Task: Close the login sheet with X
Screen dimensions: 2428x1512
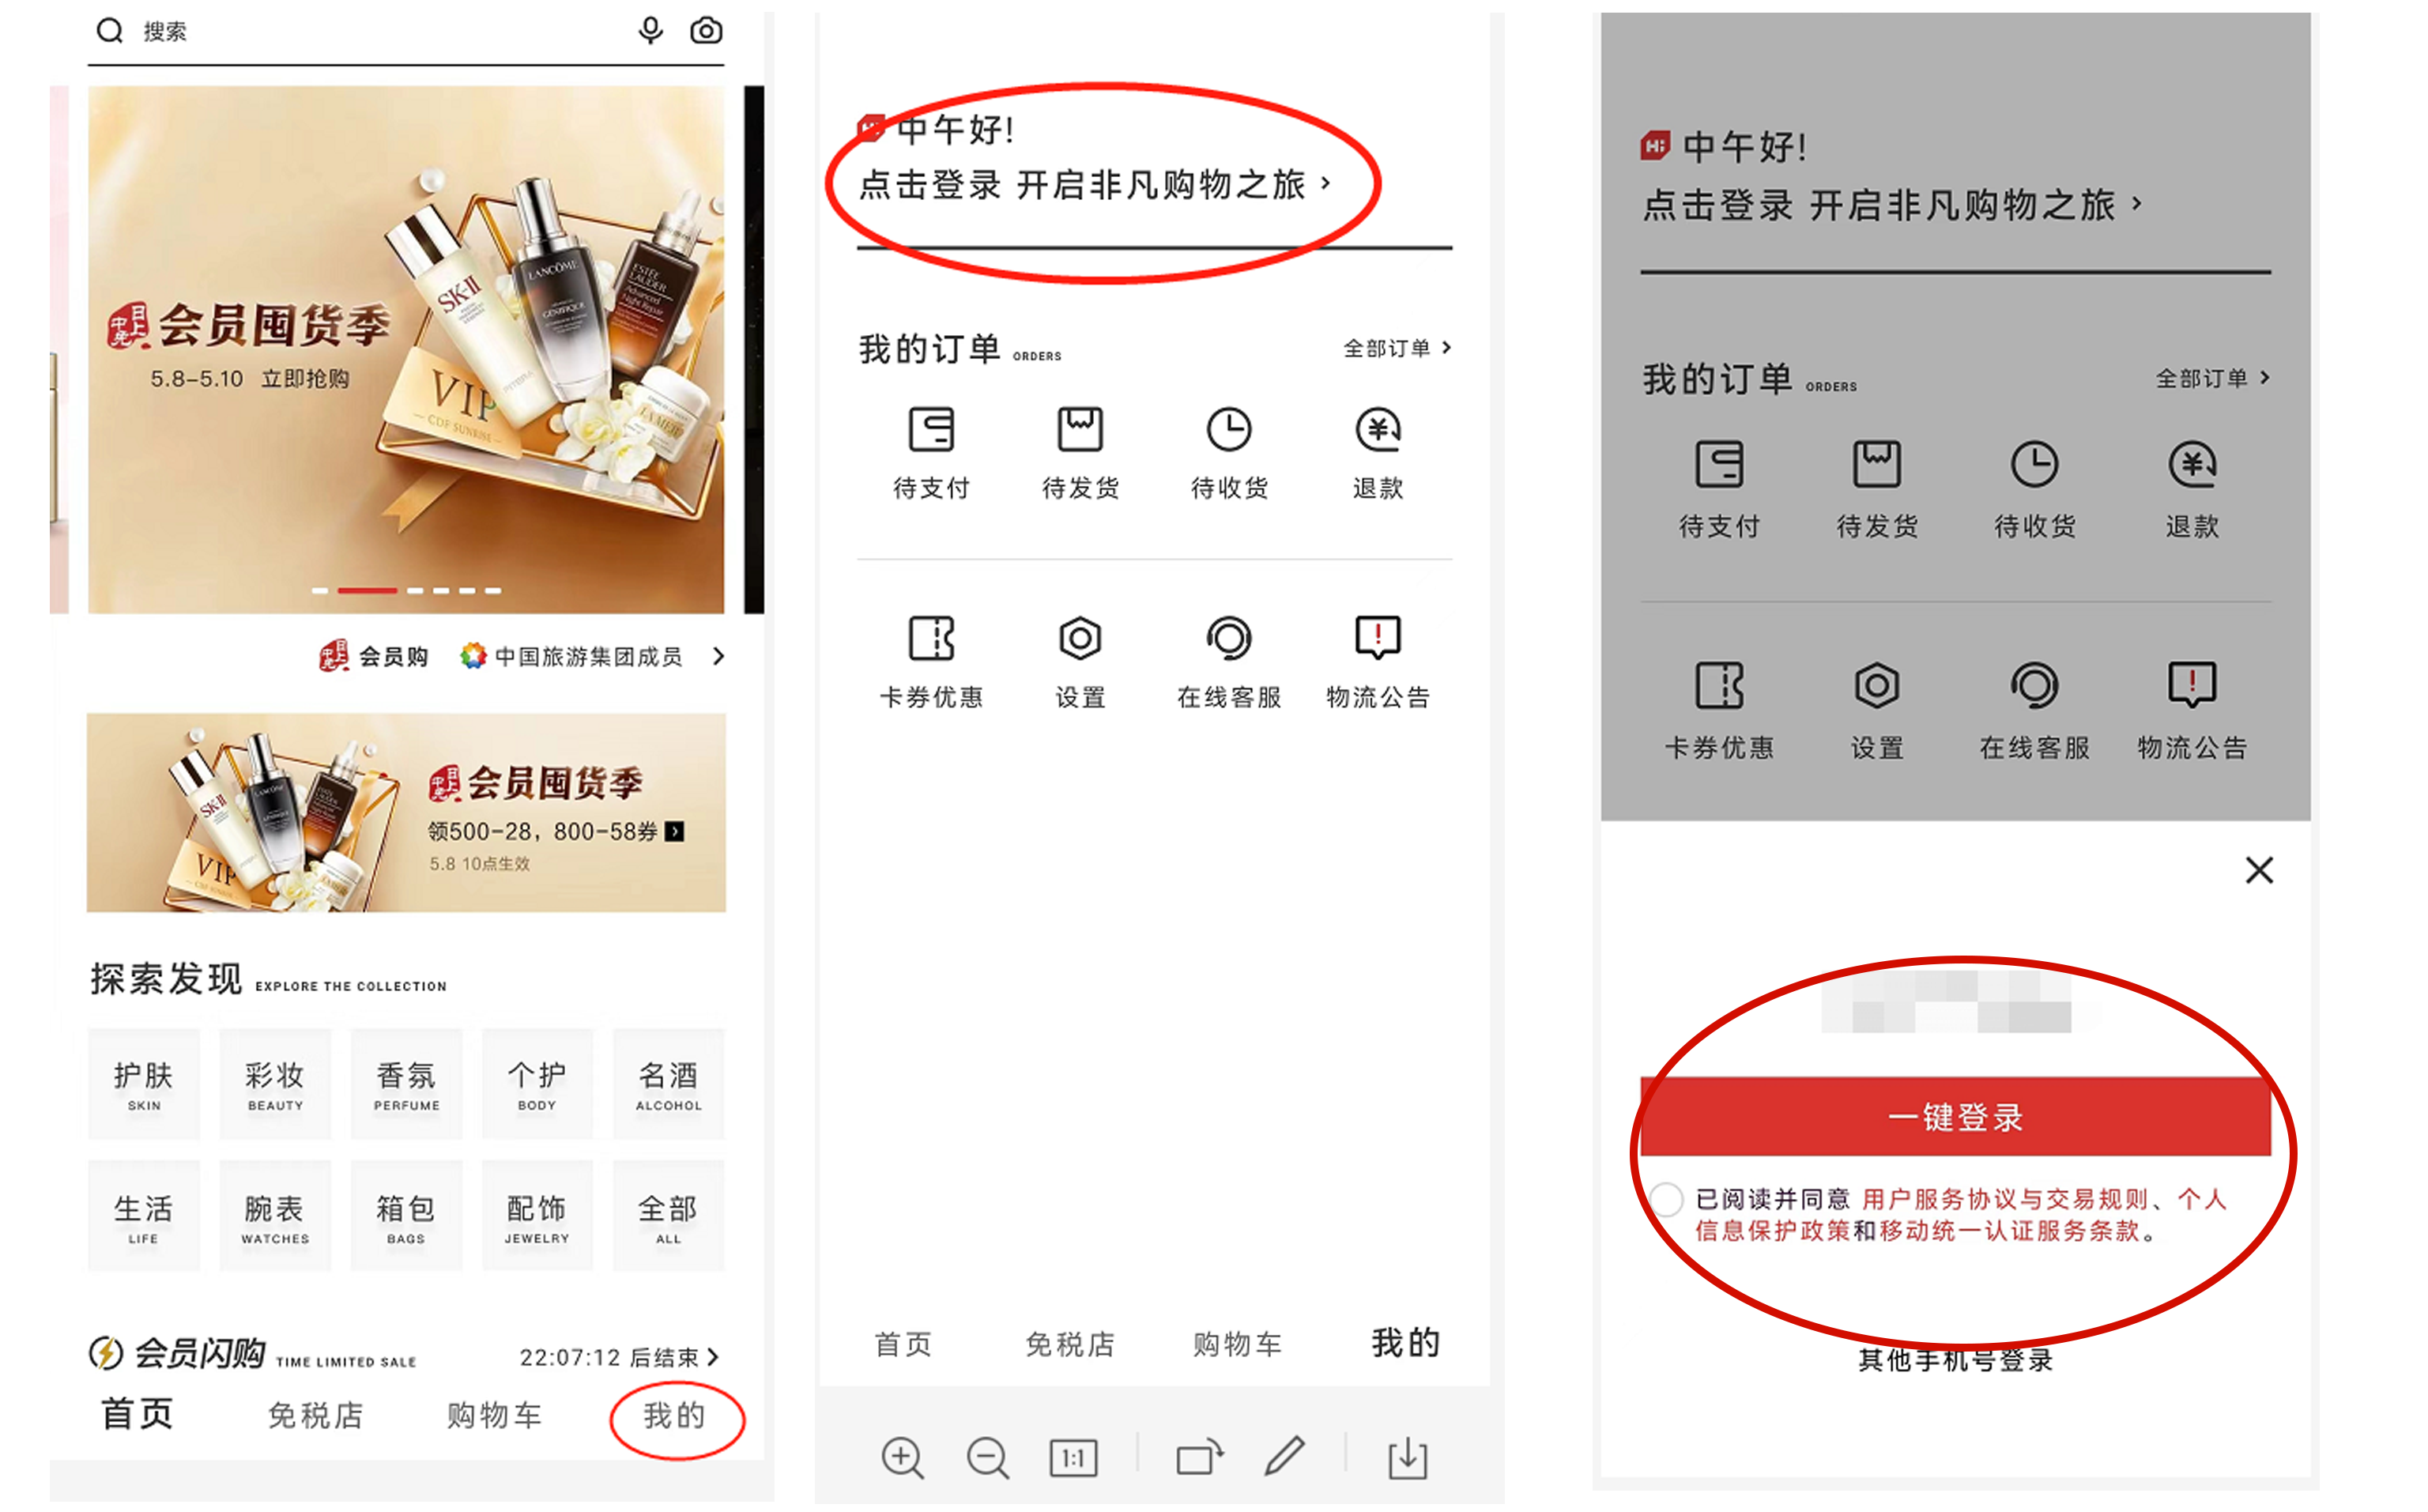Action: click(2259, 870)
